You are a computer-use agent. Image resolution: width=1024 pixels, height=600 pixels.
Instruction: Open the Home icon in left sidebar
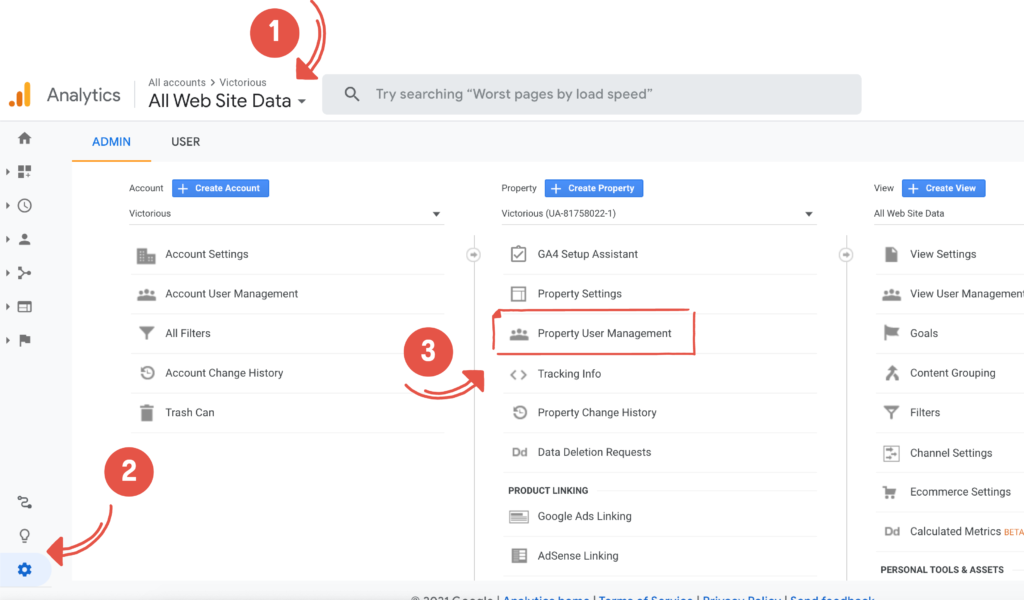point(25,138)
